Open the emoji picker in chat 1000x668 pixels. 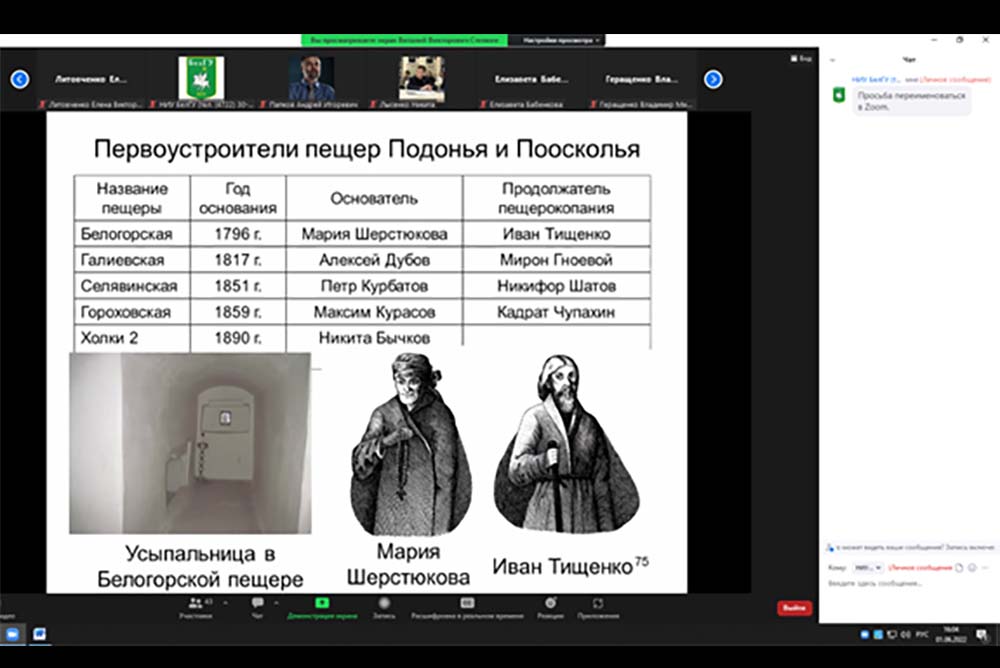pyautogui.click(x=972, y=567)
